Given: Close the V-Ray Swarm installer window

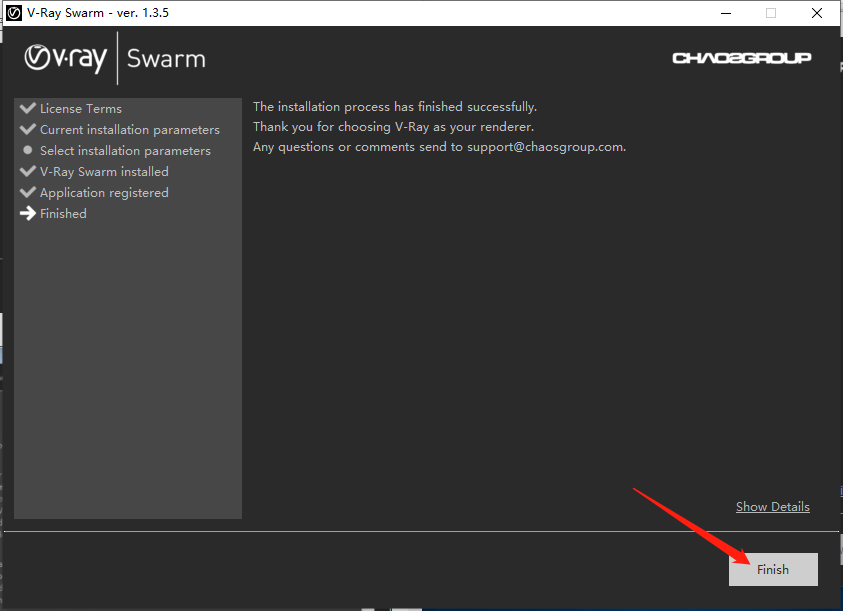Looking at the screenshot, I should pyautogui.click(x=817, y=13).
